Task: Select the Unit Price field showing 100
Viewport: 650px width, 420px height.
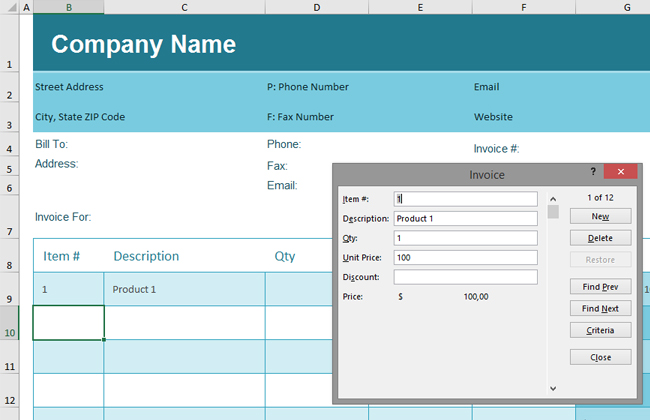Action: 465,257
